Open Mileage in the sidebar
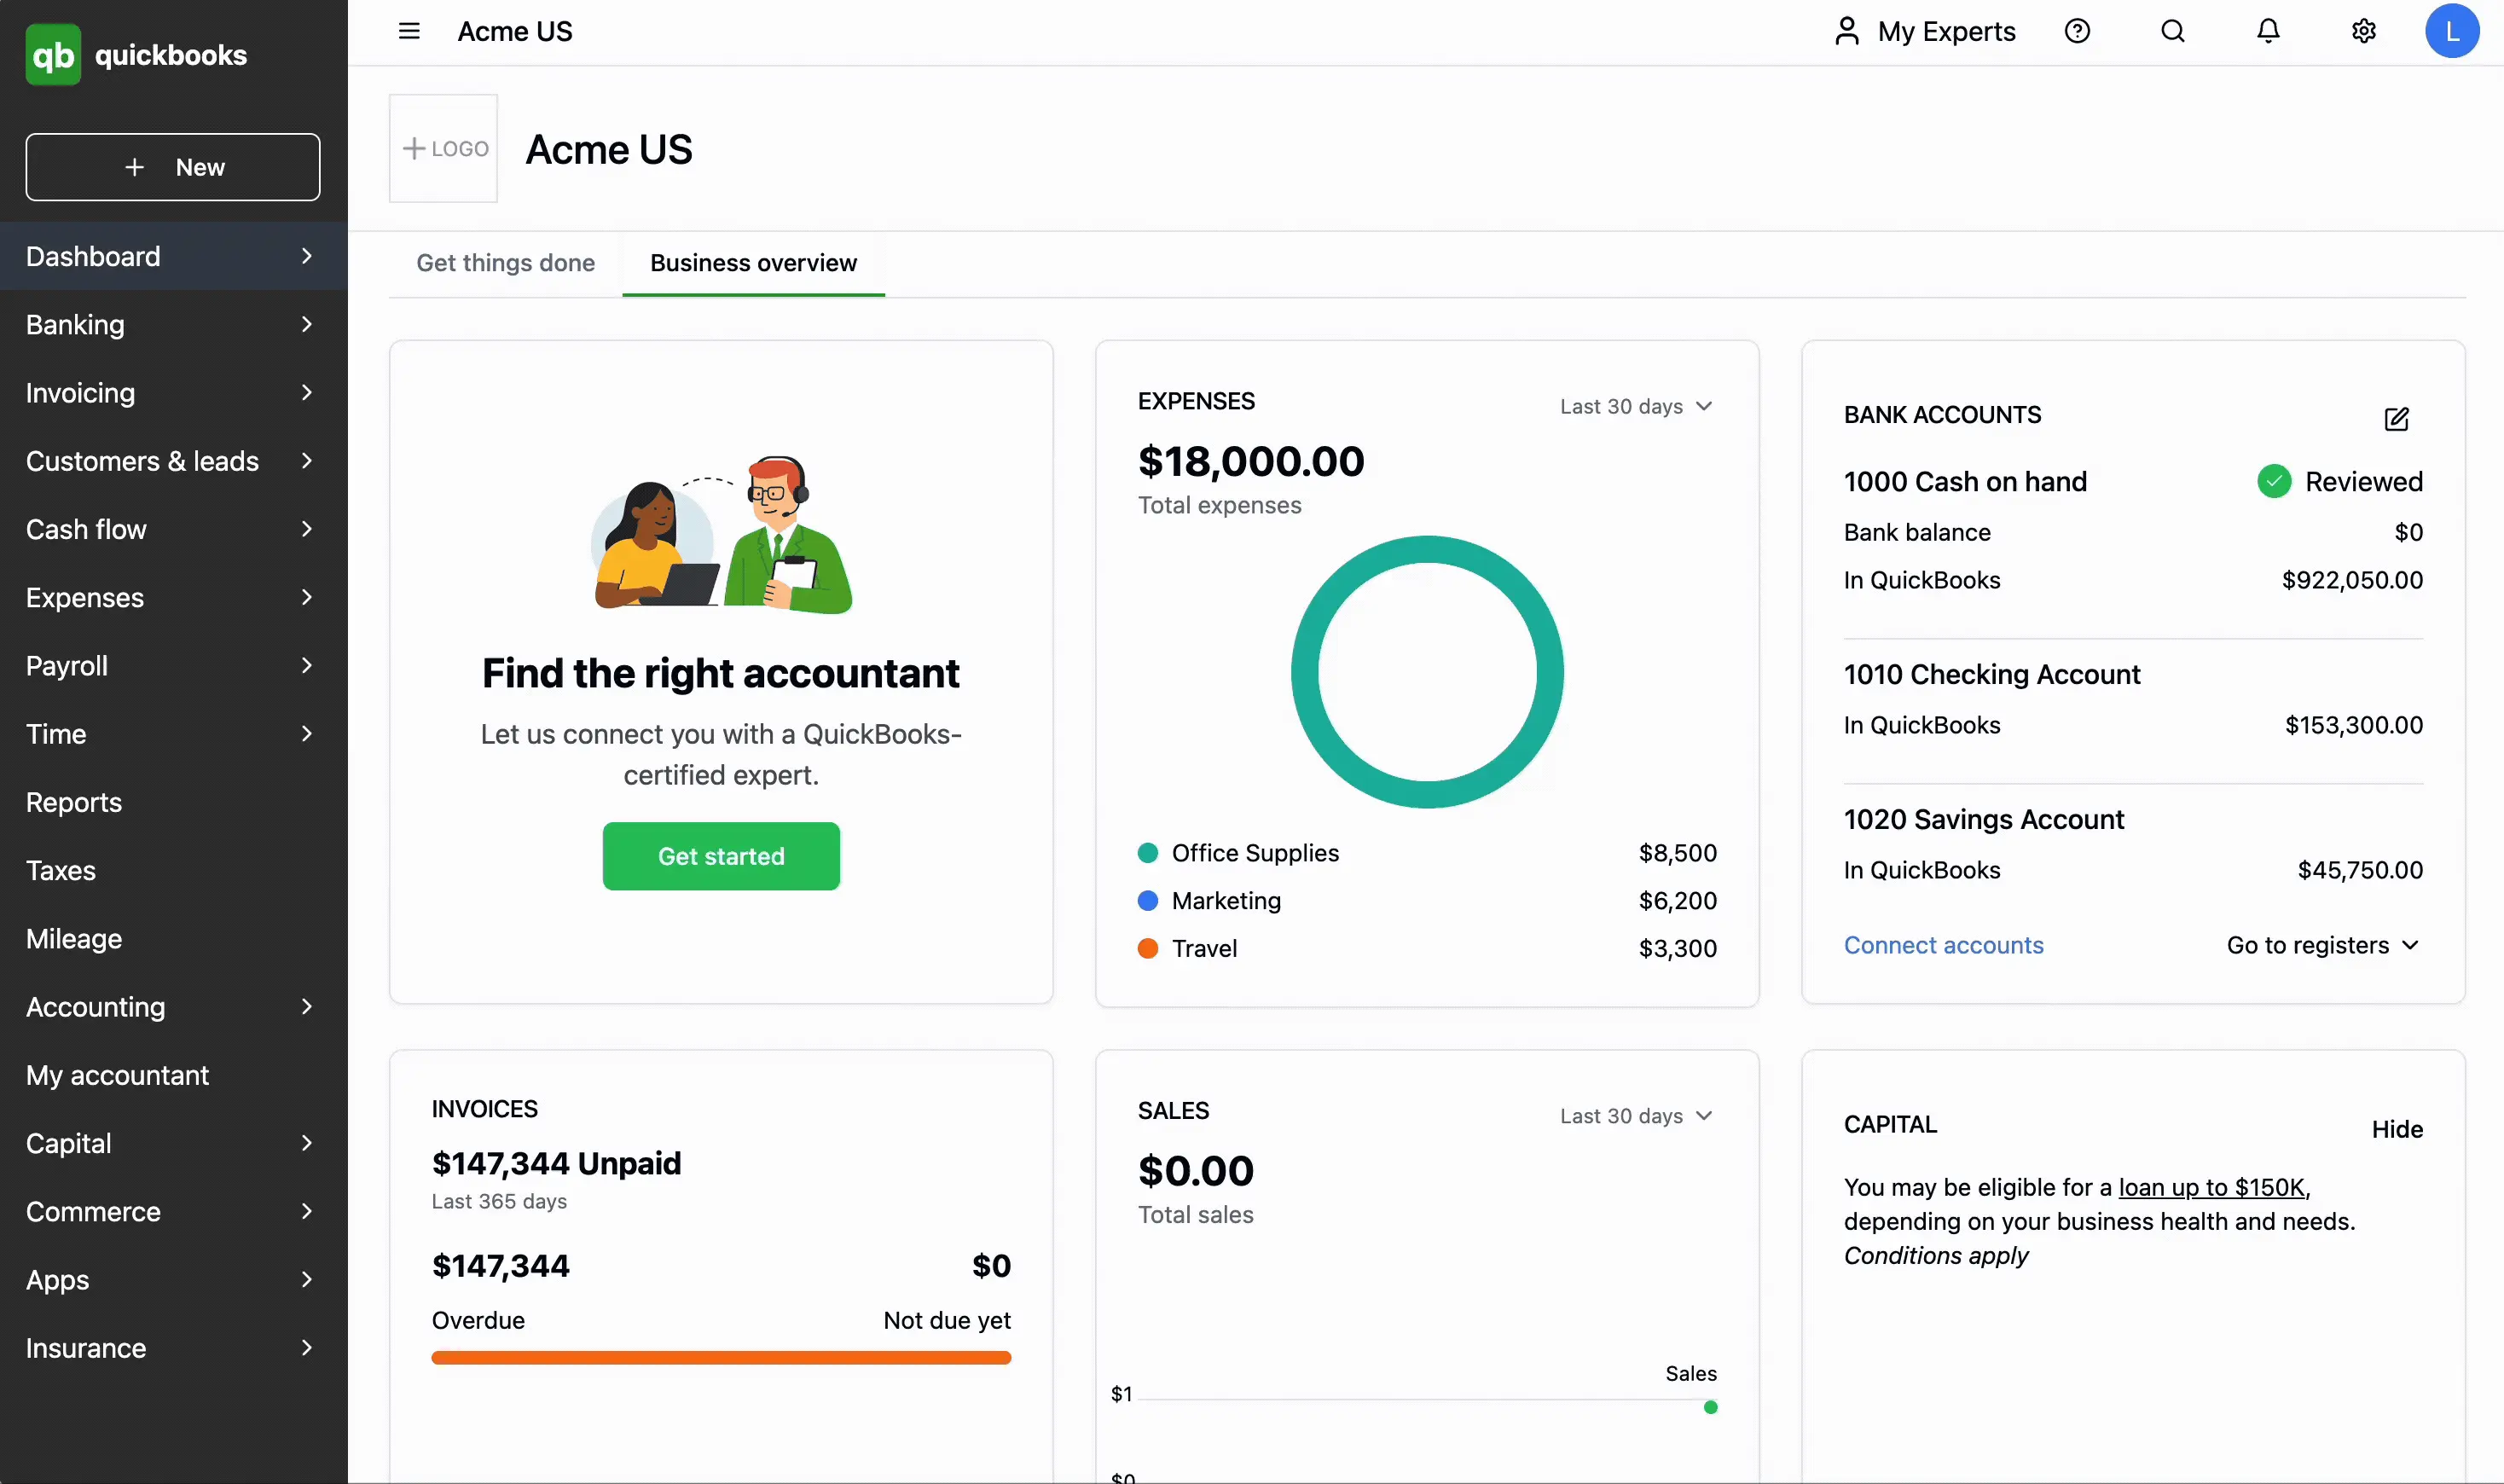The width and height of the screenshot is (2504, 1484). pyautogui.click(x=174, y=938)
